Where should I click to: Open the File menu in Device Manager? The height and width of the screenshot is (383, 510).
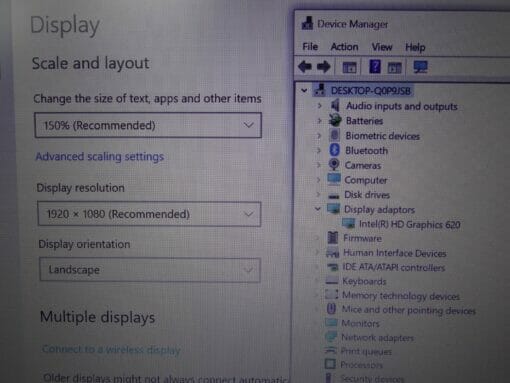(x=310, y=46)
